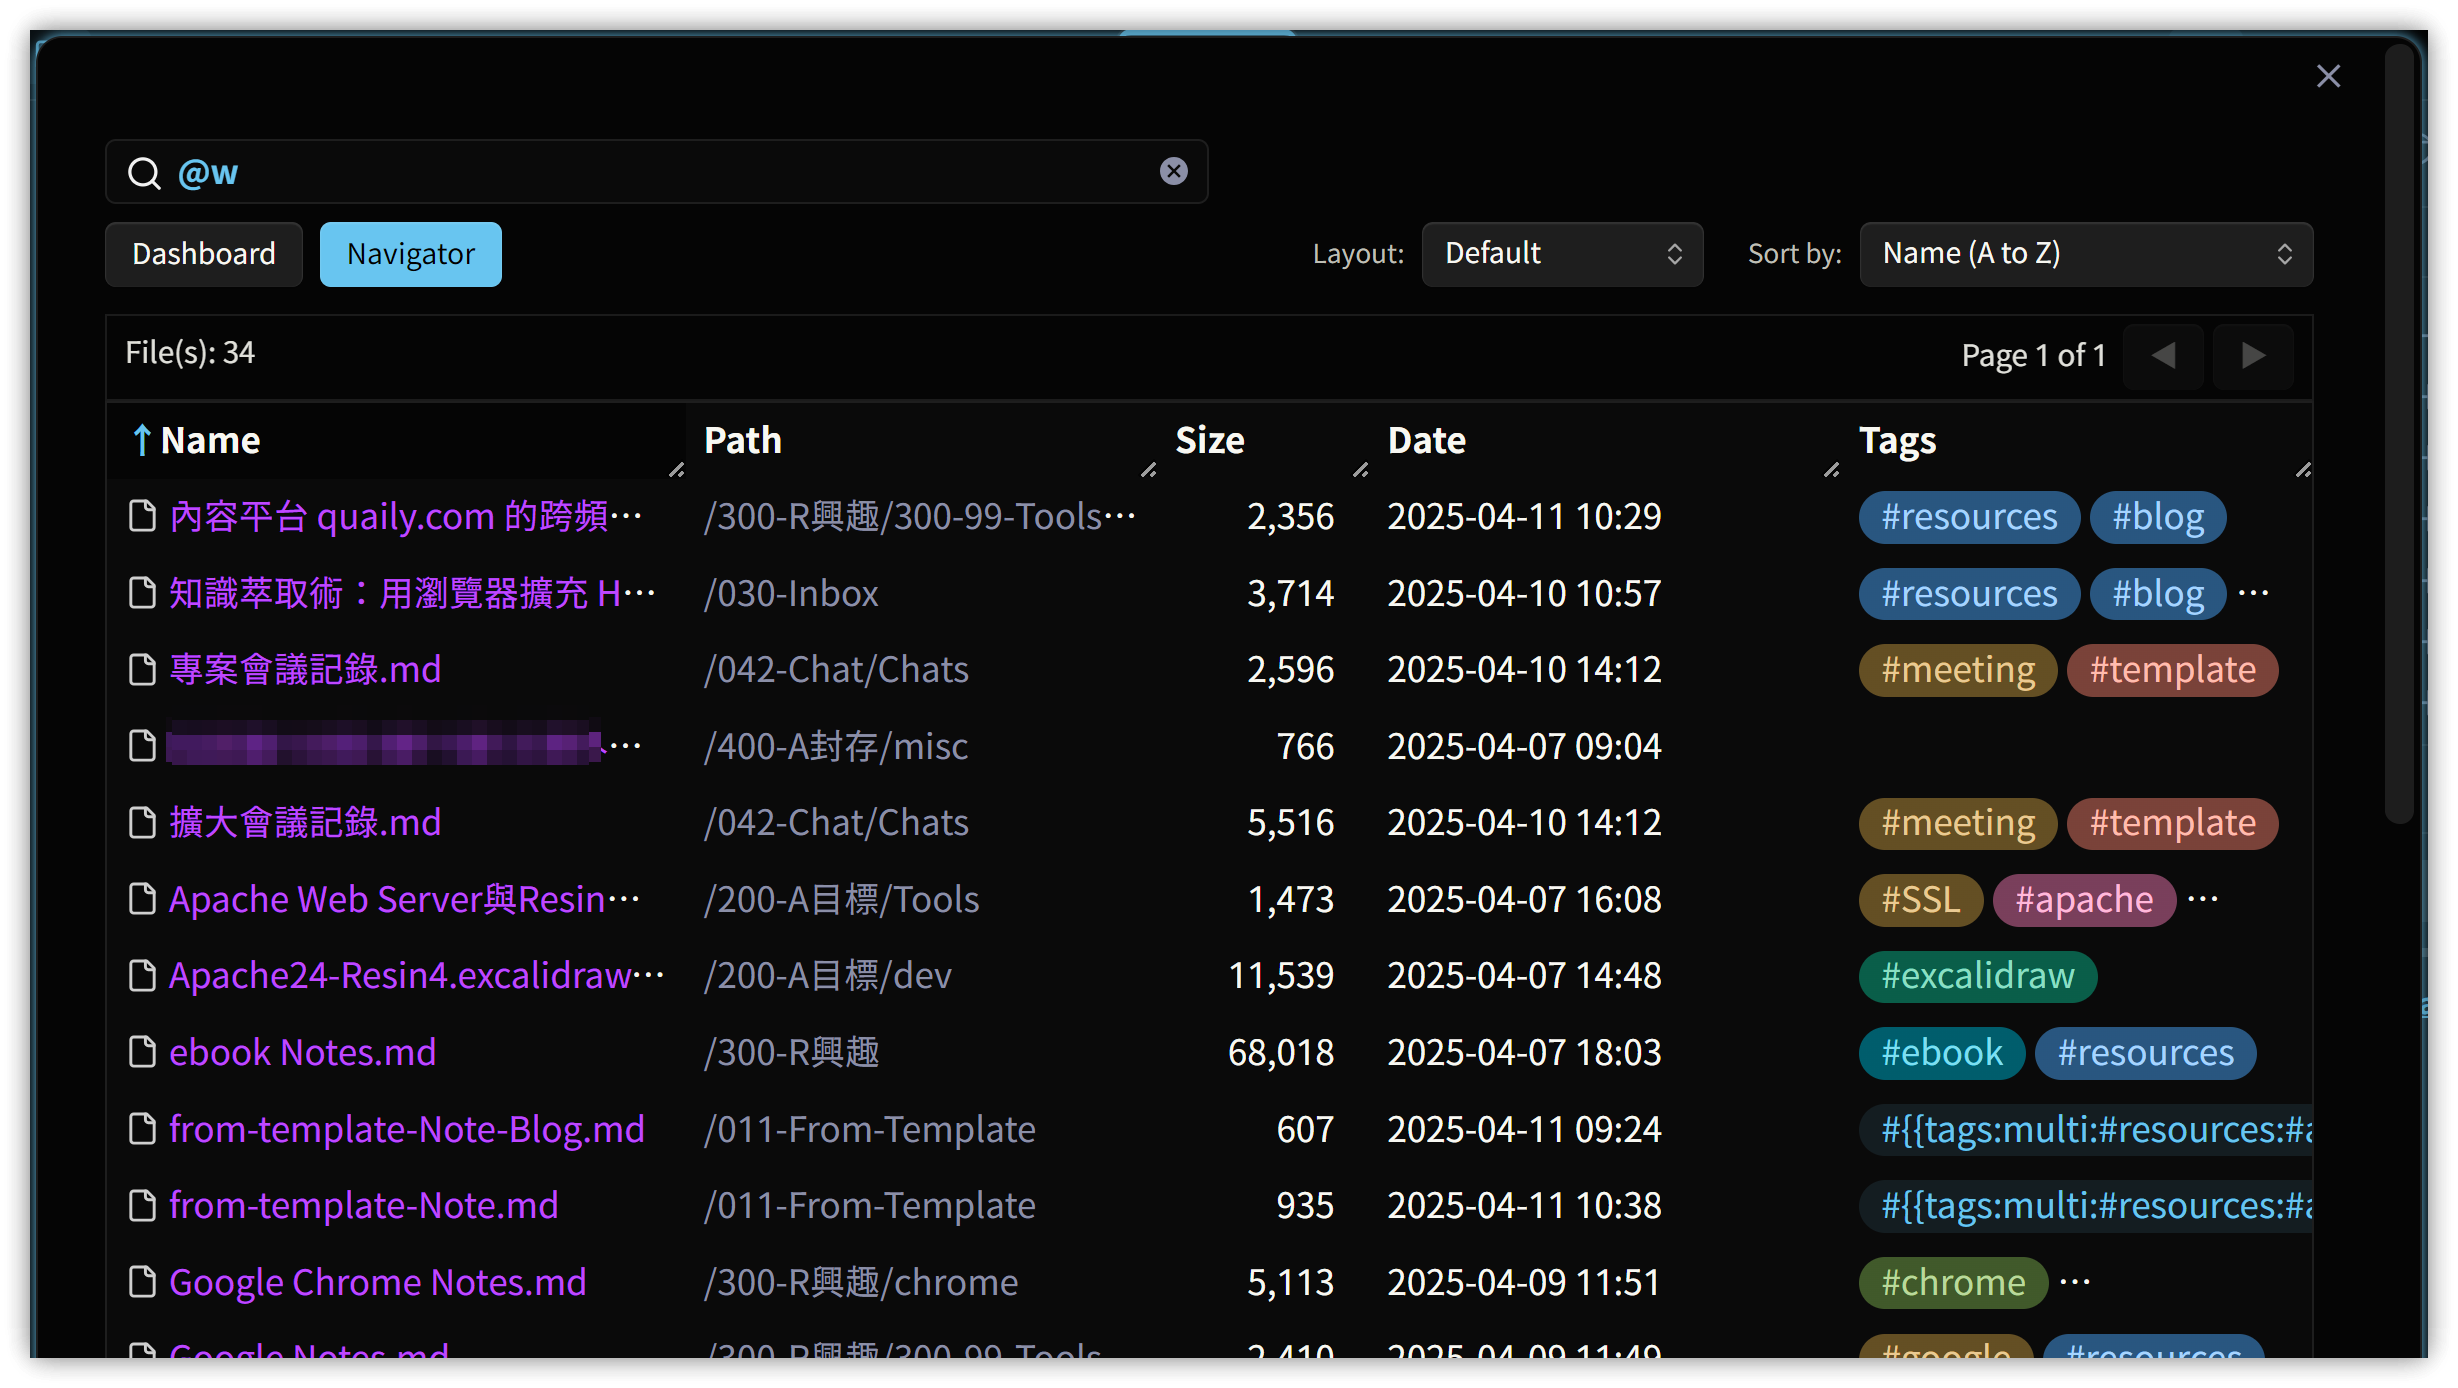2458x1388 pixels.
Task: Open from-template-Note-Blog.md file
Action: point(406,1129)
